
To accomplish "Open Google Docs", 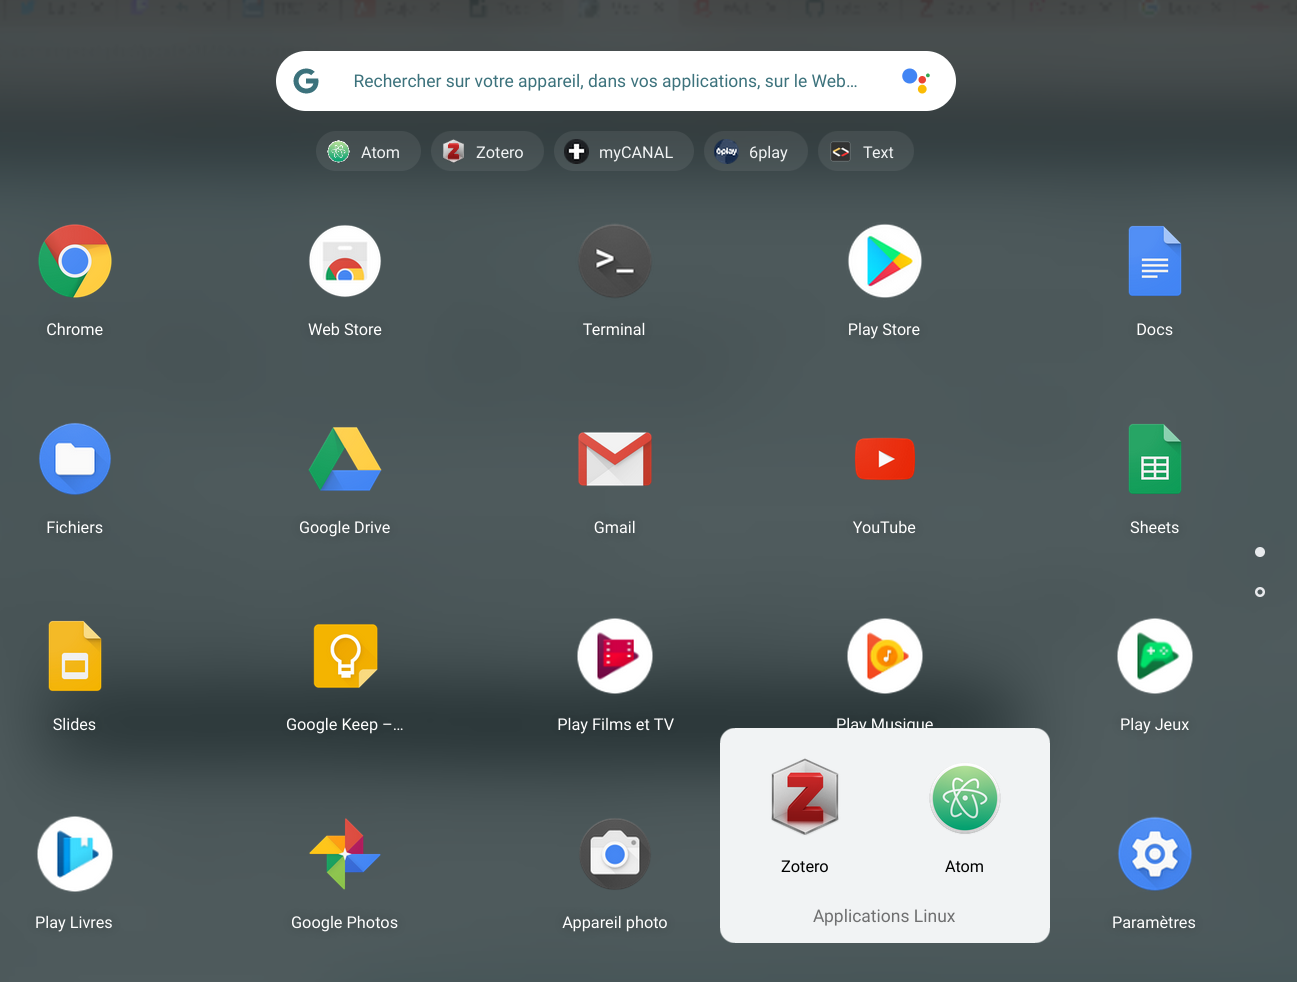I will [x=1155, y=261].
